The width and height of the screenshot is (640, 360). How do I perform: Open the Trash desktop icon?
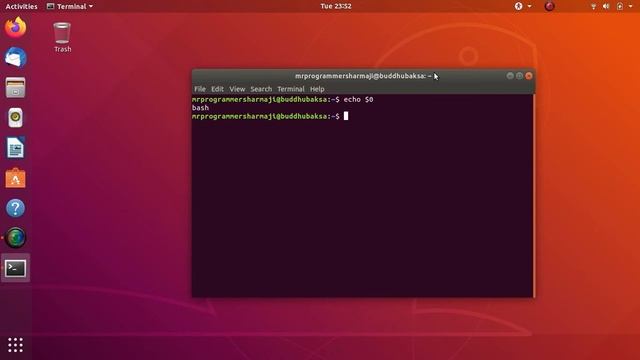tap(62, 37)
